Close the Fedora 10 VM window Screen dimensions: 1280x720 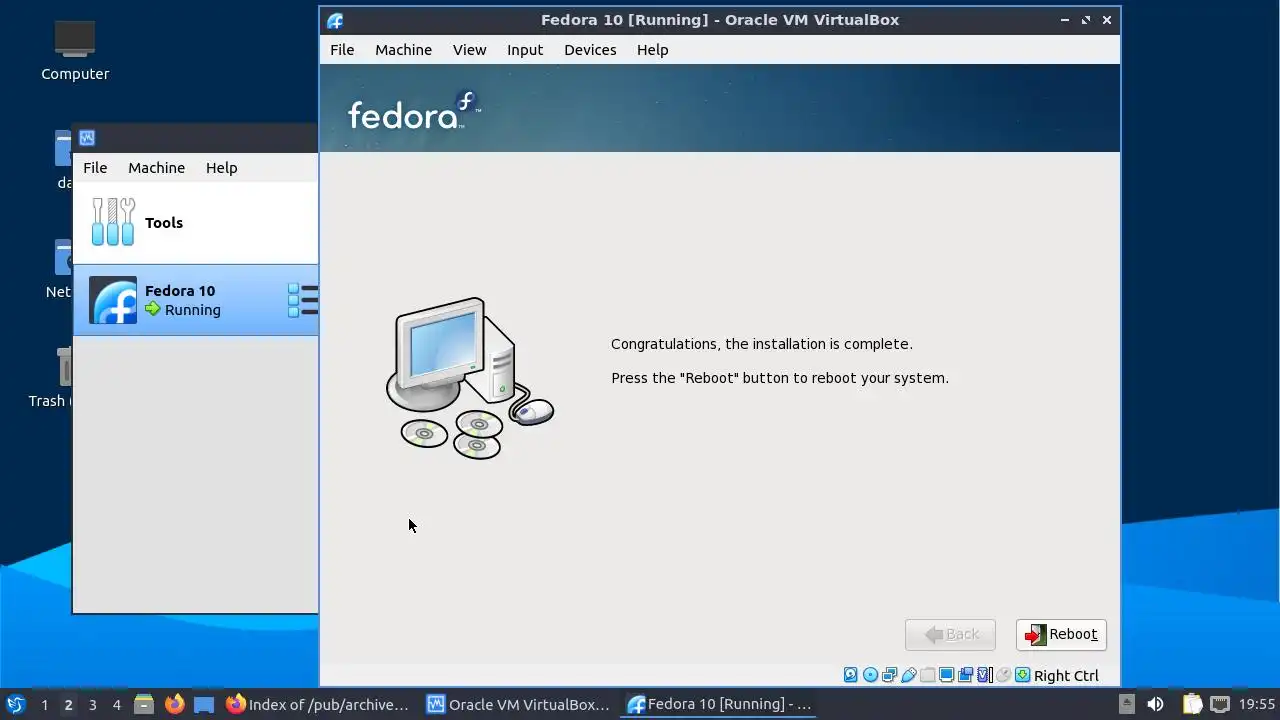[1107, 20]
